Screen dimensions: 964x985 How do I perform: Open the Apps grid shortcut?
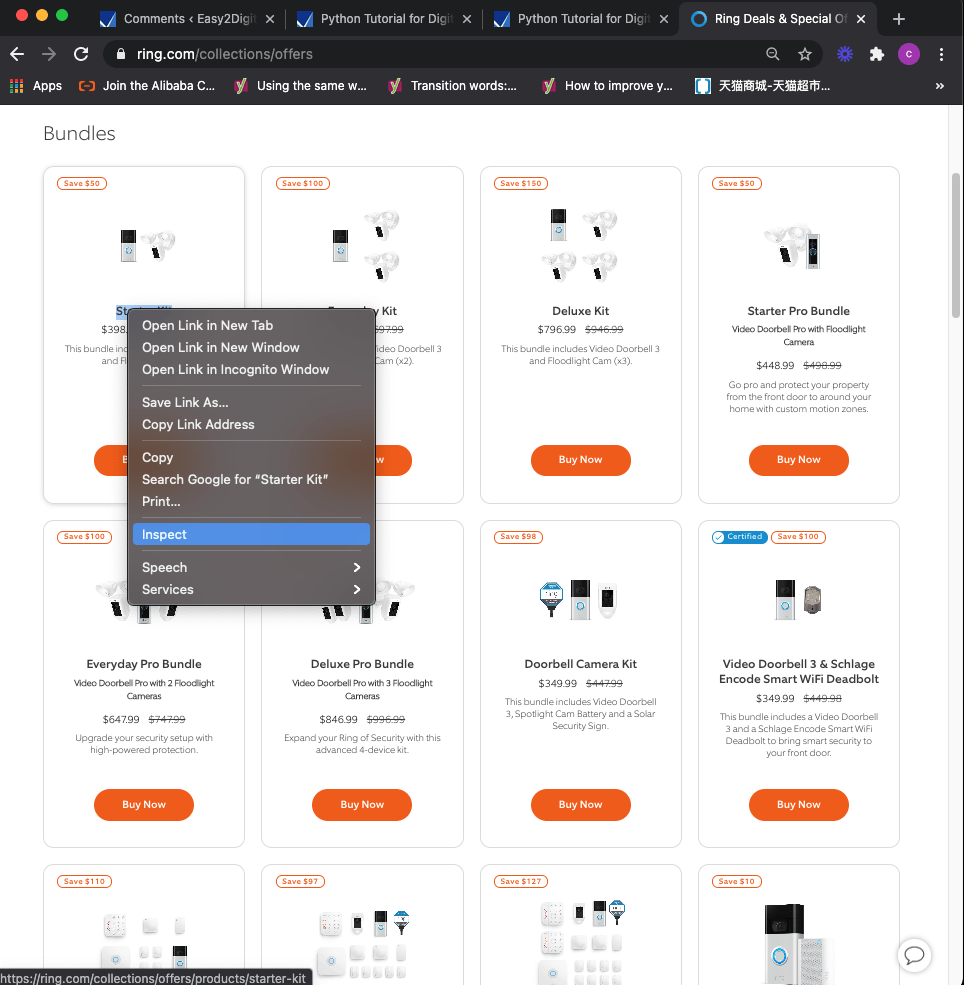36,86
